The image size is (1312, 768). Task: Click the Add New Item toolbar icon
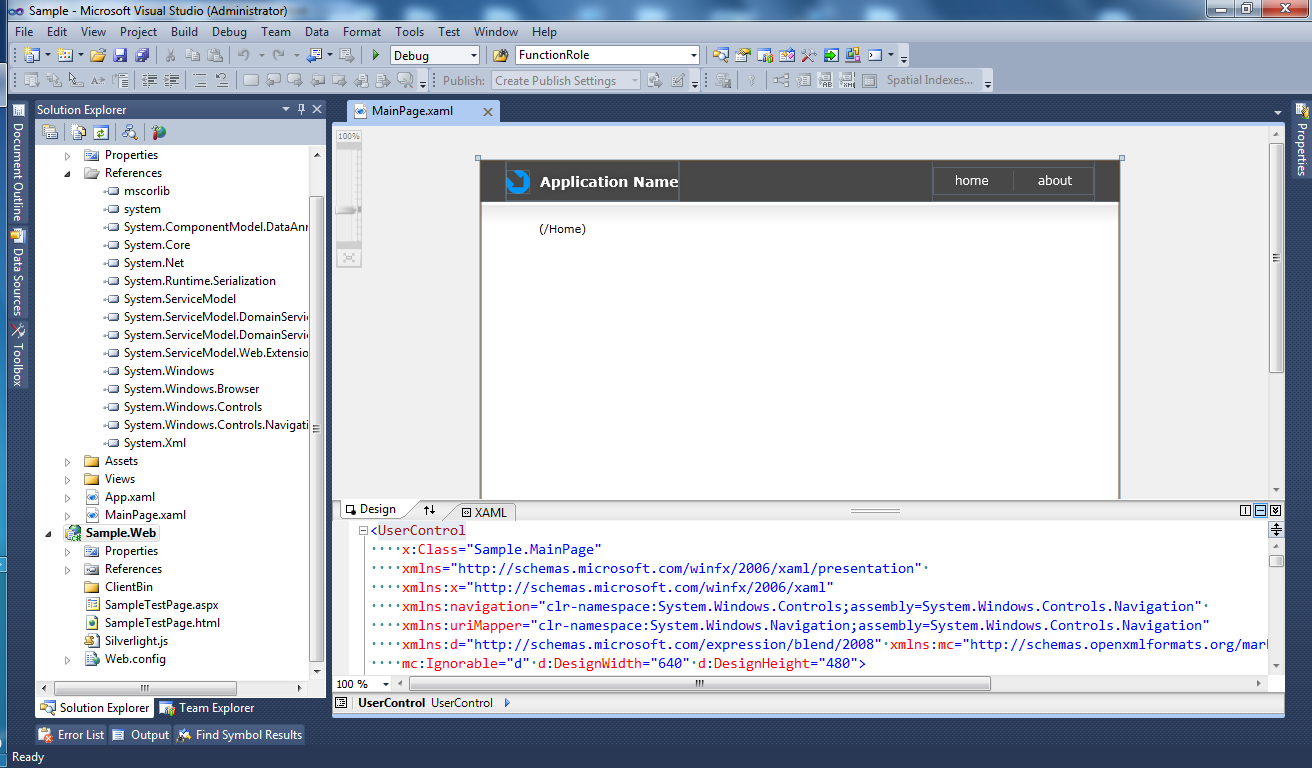pos(65,55)
